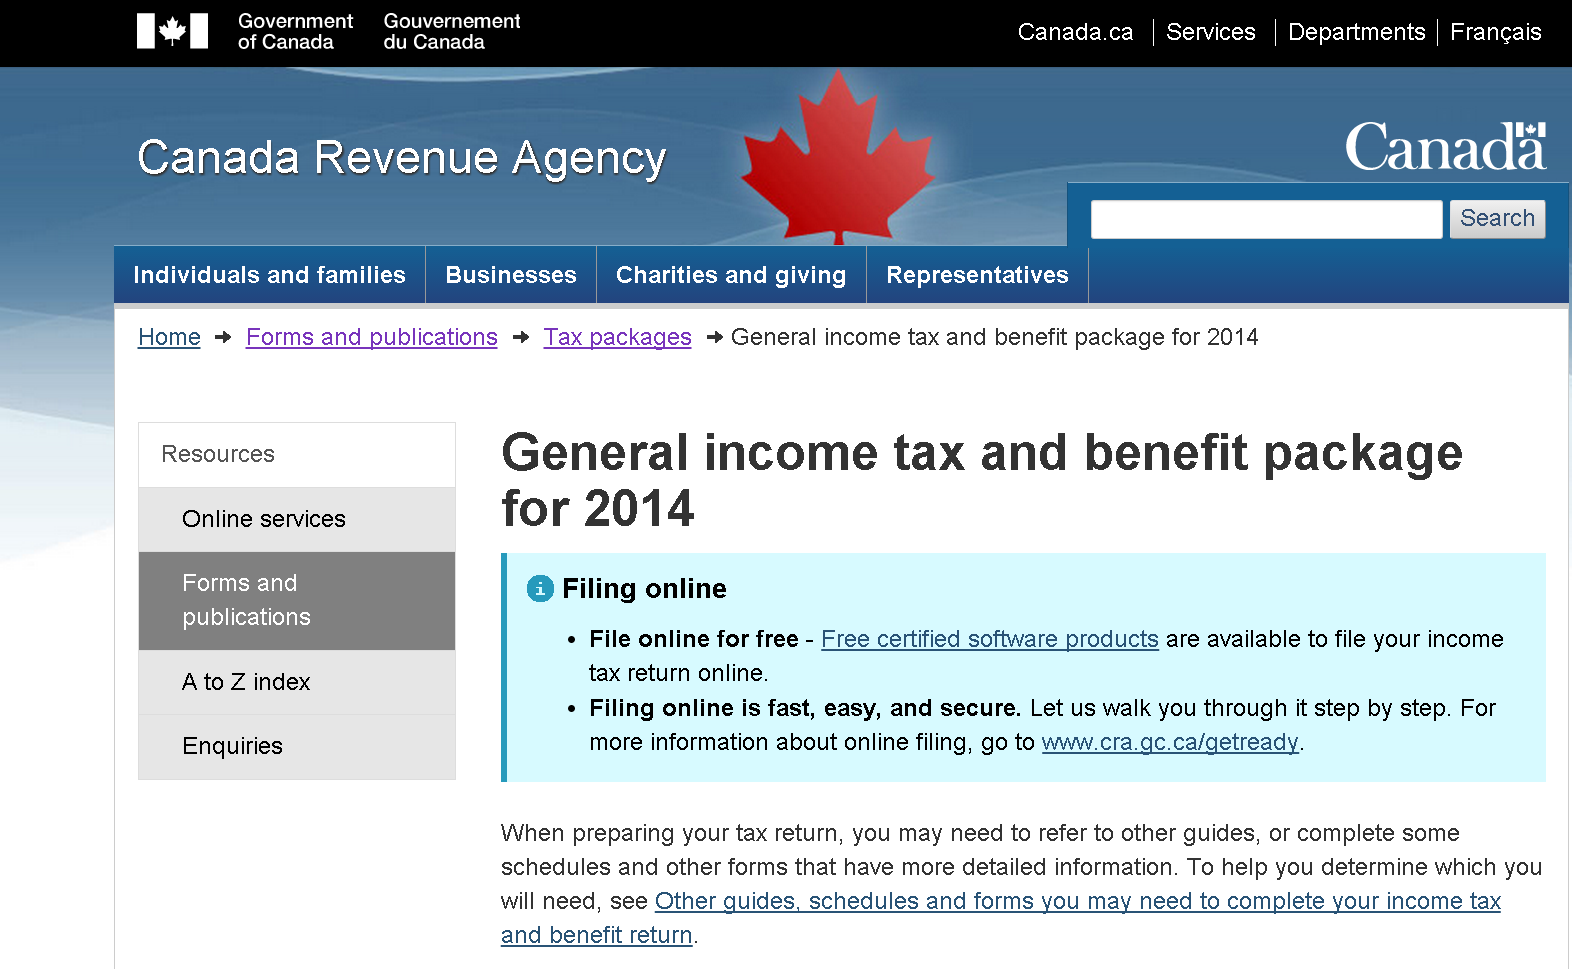Click the Search button
1572x969 pixels.
click(x=1497, y=219)
